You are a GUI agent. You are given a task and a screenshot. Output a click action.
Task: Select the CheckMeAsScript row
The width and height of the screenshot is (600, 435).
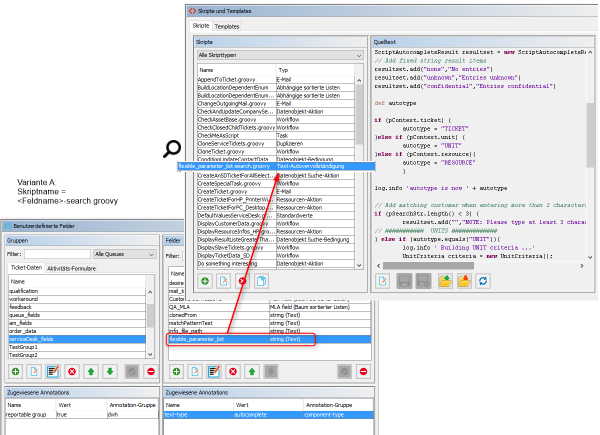[x=276, y=135]
